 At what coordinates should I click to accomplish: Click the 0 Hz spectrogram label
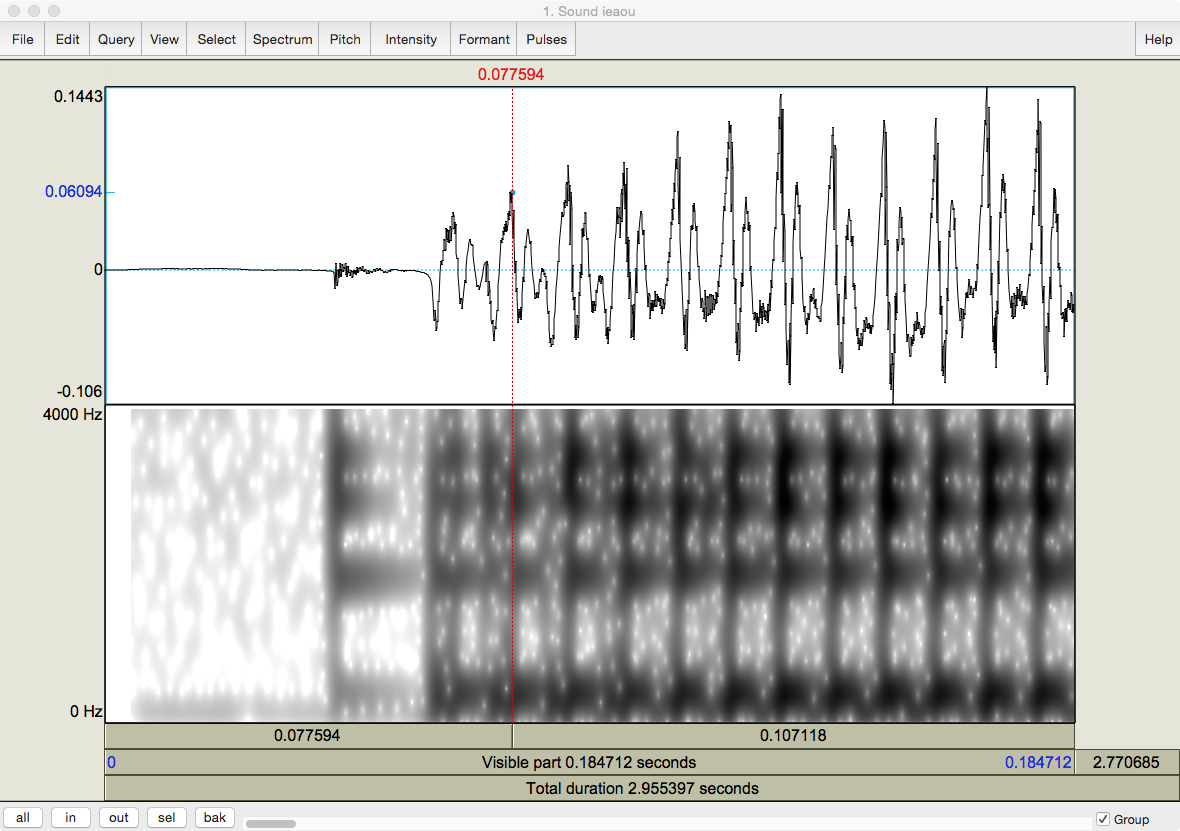[x=86, y=711]
